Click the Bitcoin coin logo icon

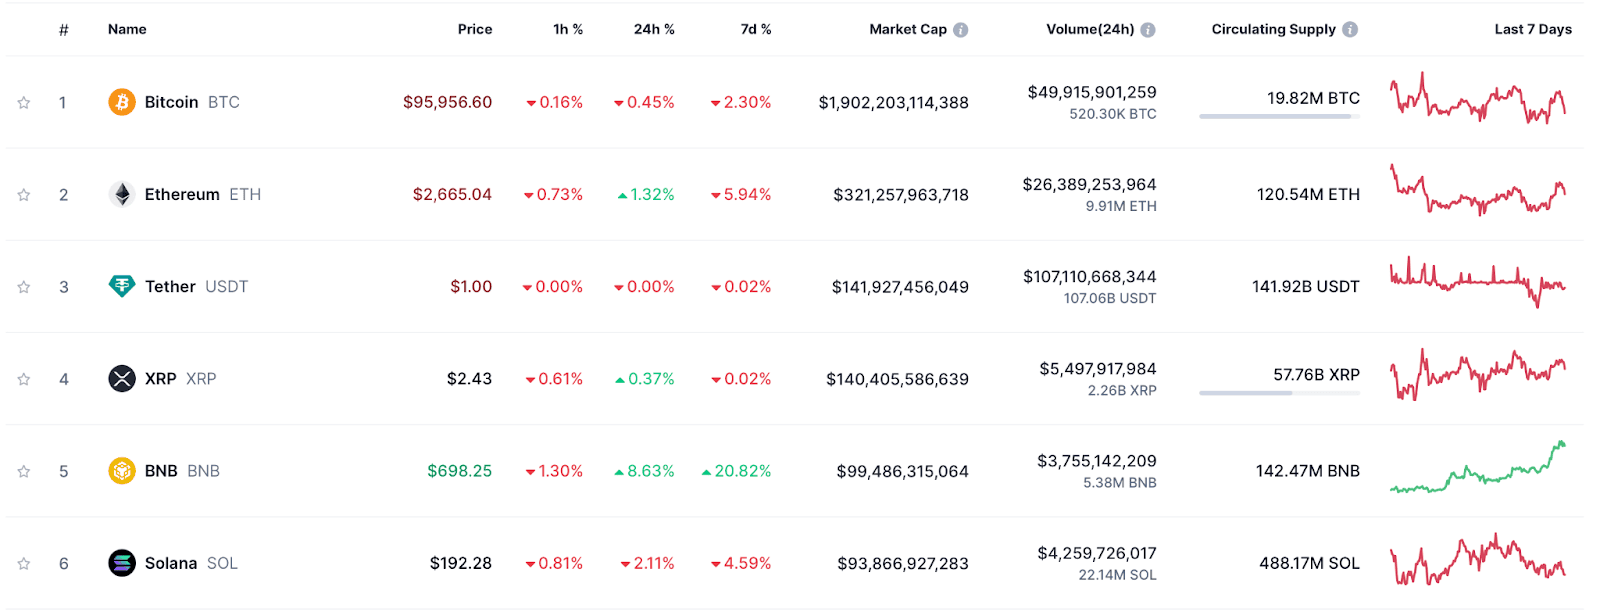pyautogui.click(x=122, y=102)
